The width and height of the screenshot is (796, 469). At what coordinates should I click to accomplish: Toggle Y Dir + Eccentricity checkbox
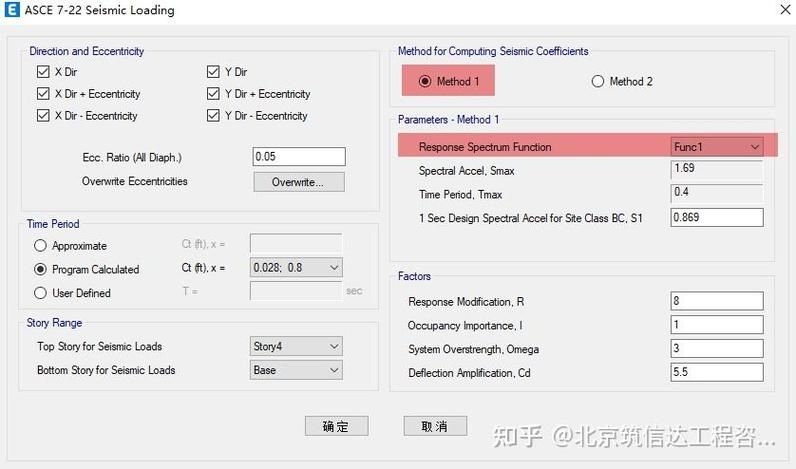213,93
